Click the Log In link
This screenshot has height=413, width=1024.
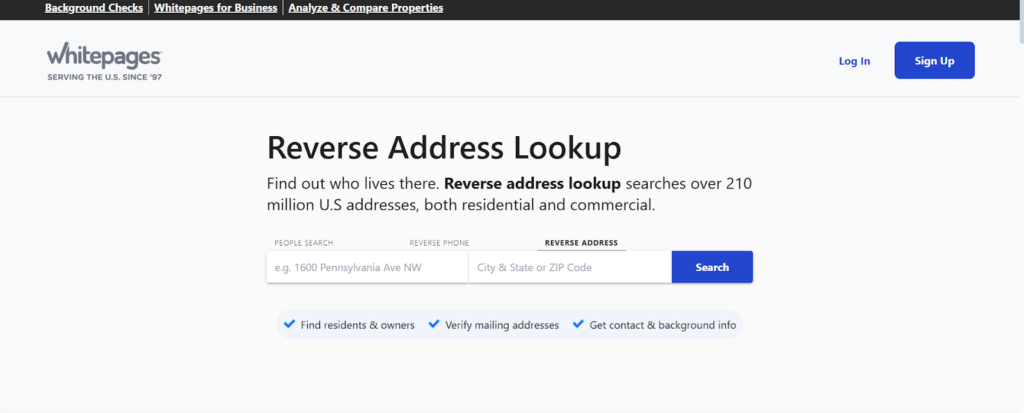click(854, 61)
